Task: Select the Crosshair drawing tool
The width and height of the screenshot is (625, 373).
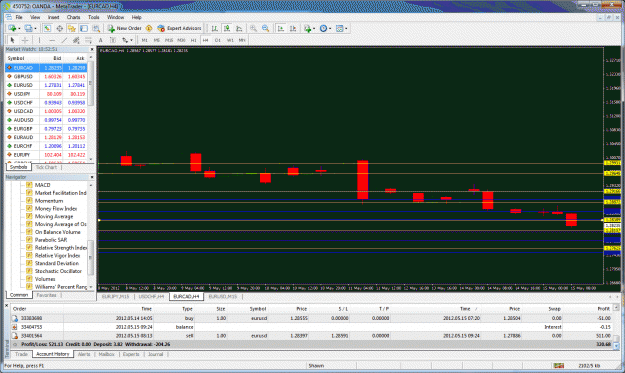Action: [25, 40]
